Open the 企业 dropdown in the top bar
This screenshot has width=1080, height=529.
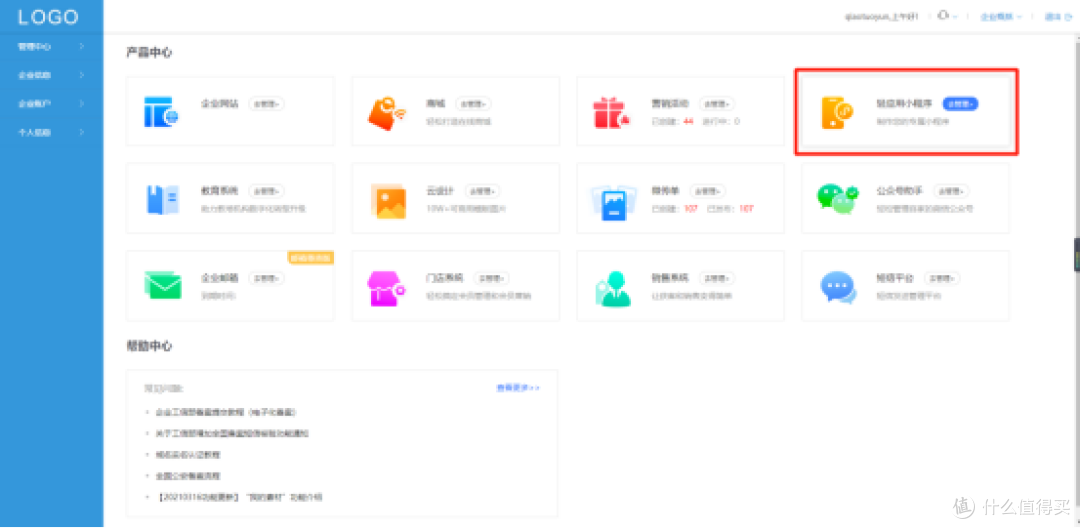(x=1001, y=17)
